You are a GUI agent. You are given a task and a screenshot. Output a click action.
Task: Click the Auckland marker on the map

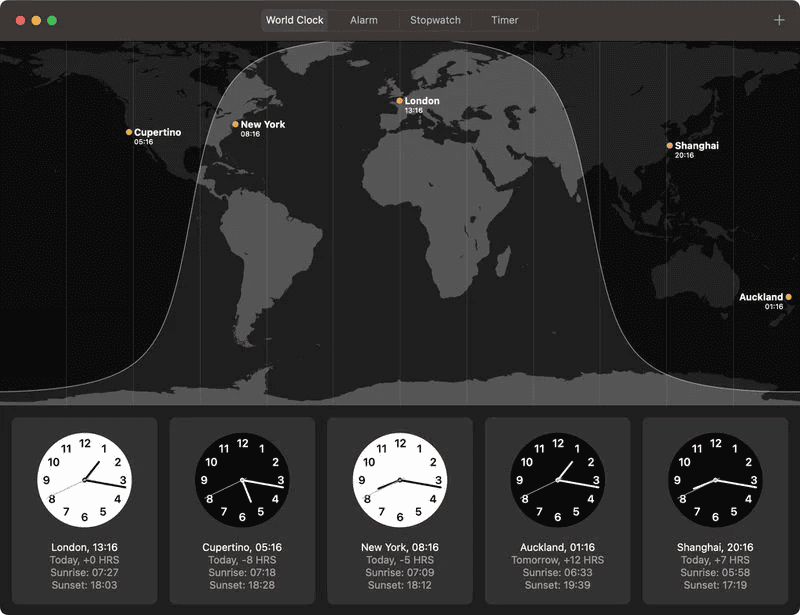(789, 297)
